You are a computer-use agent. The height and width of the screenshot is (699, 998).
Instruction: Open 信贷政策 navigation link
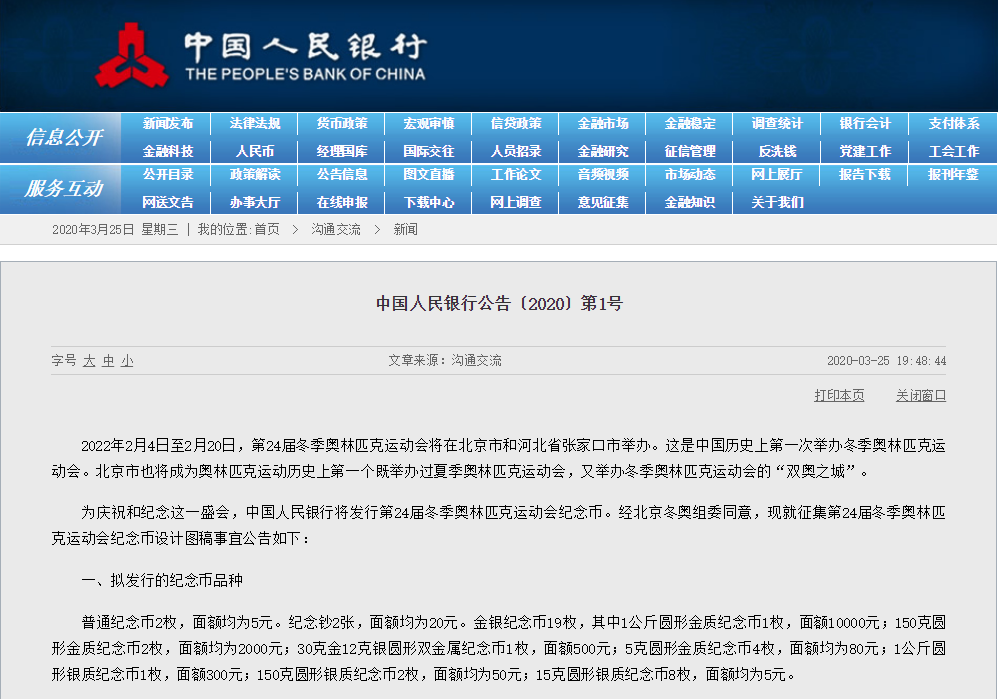click(x=516, y=124)
